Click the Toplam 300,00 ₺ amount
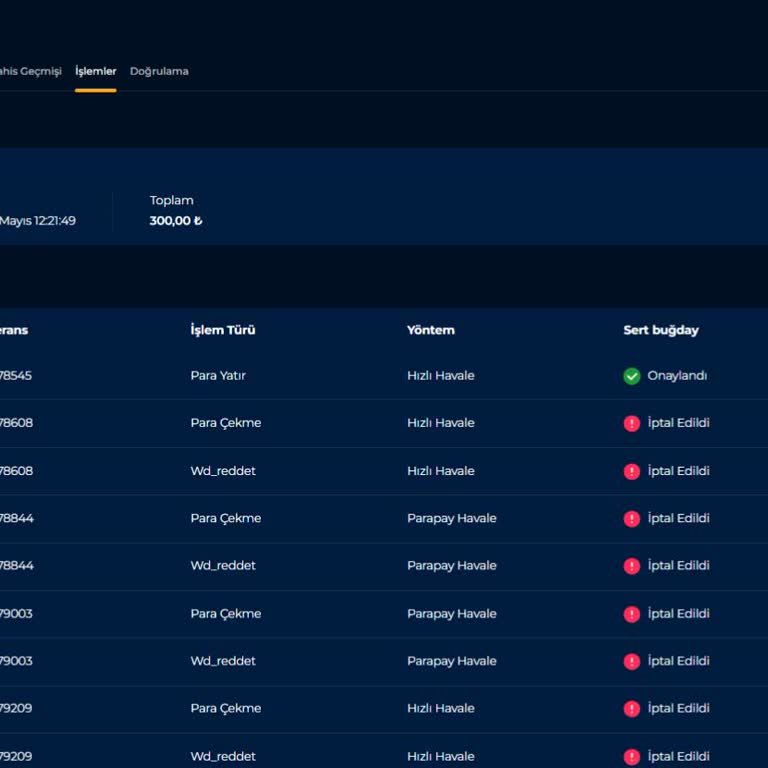Image resolution: width=768 pixels, height=768 pixels. point(175,221)
